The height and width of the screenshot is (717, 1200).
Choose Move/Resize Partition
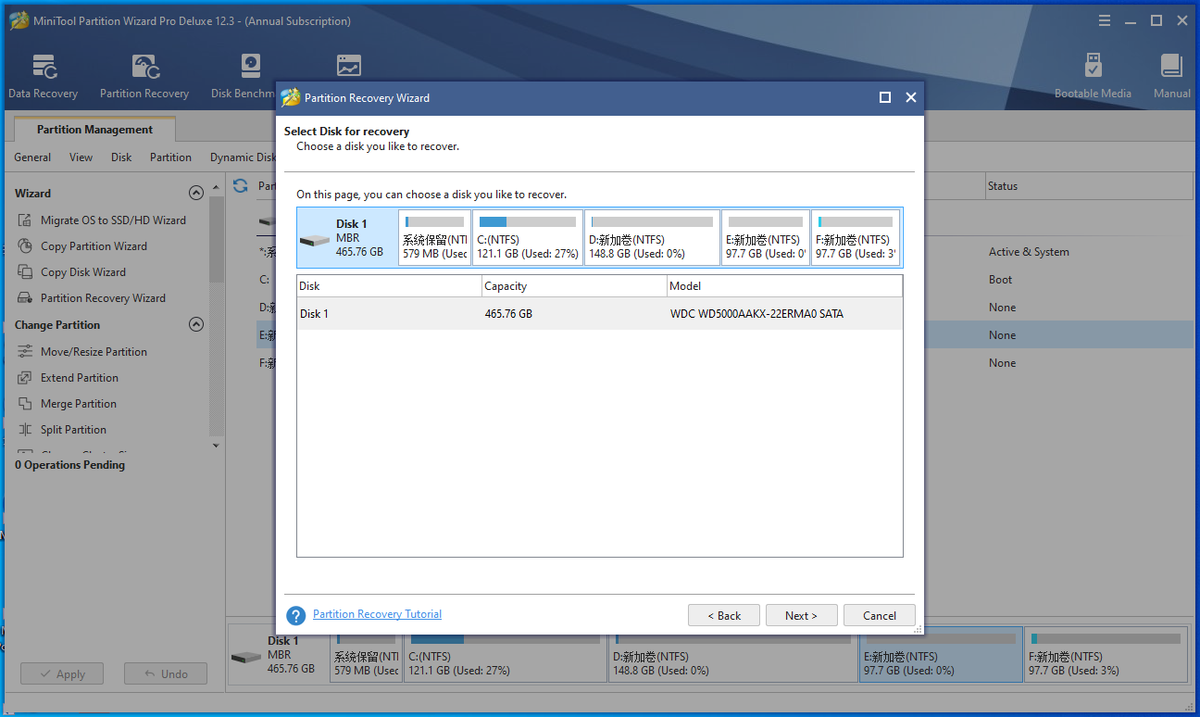point(94,351)
